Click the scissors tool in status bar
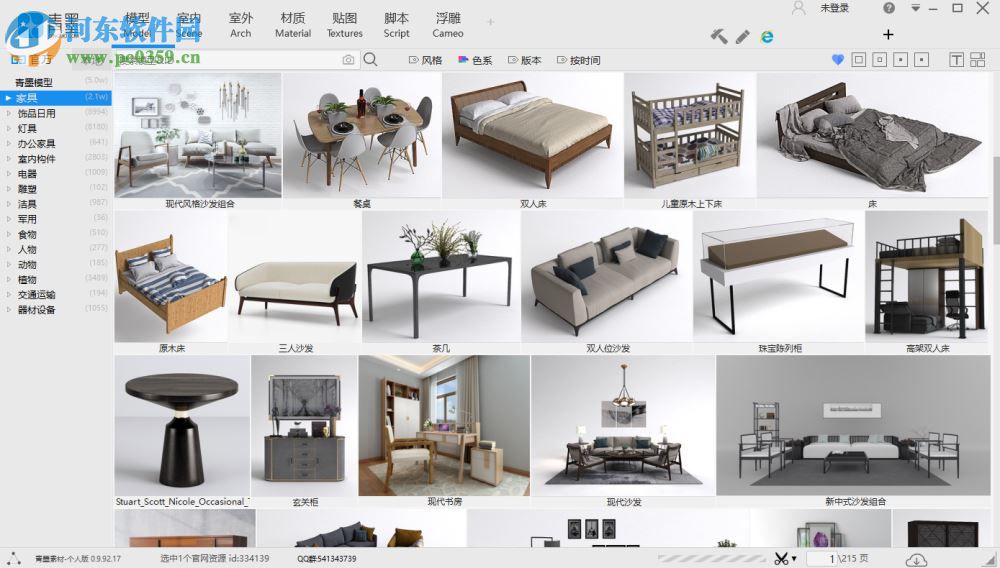 click(781, 558)
